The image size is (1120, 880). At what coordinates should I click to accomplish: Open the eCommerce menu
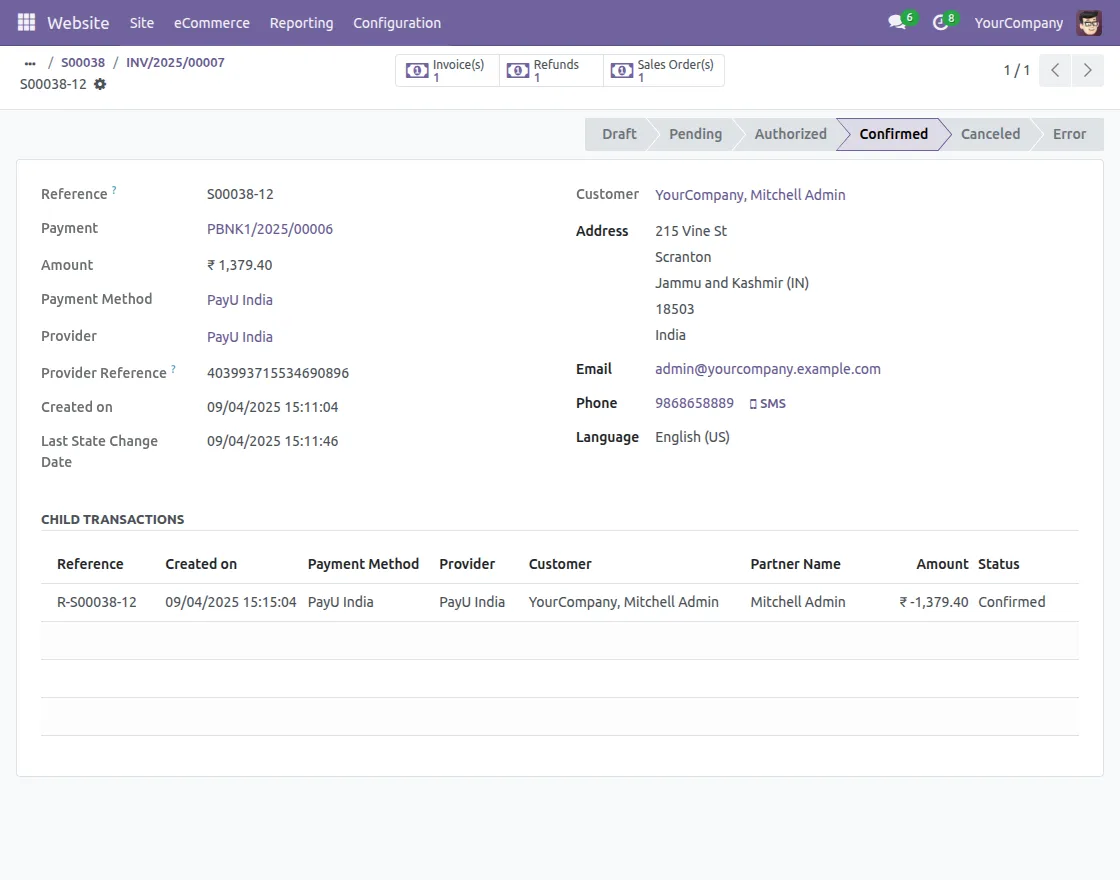[x=212, y=22]
